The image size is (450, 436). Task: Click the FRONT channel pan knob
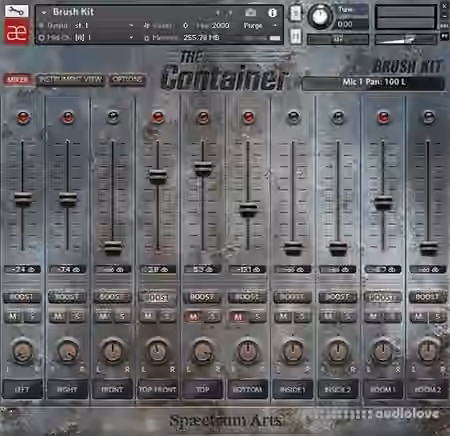113,351
